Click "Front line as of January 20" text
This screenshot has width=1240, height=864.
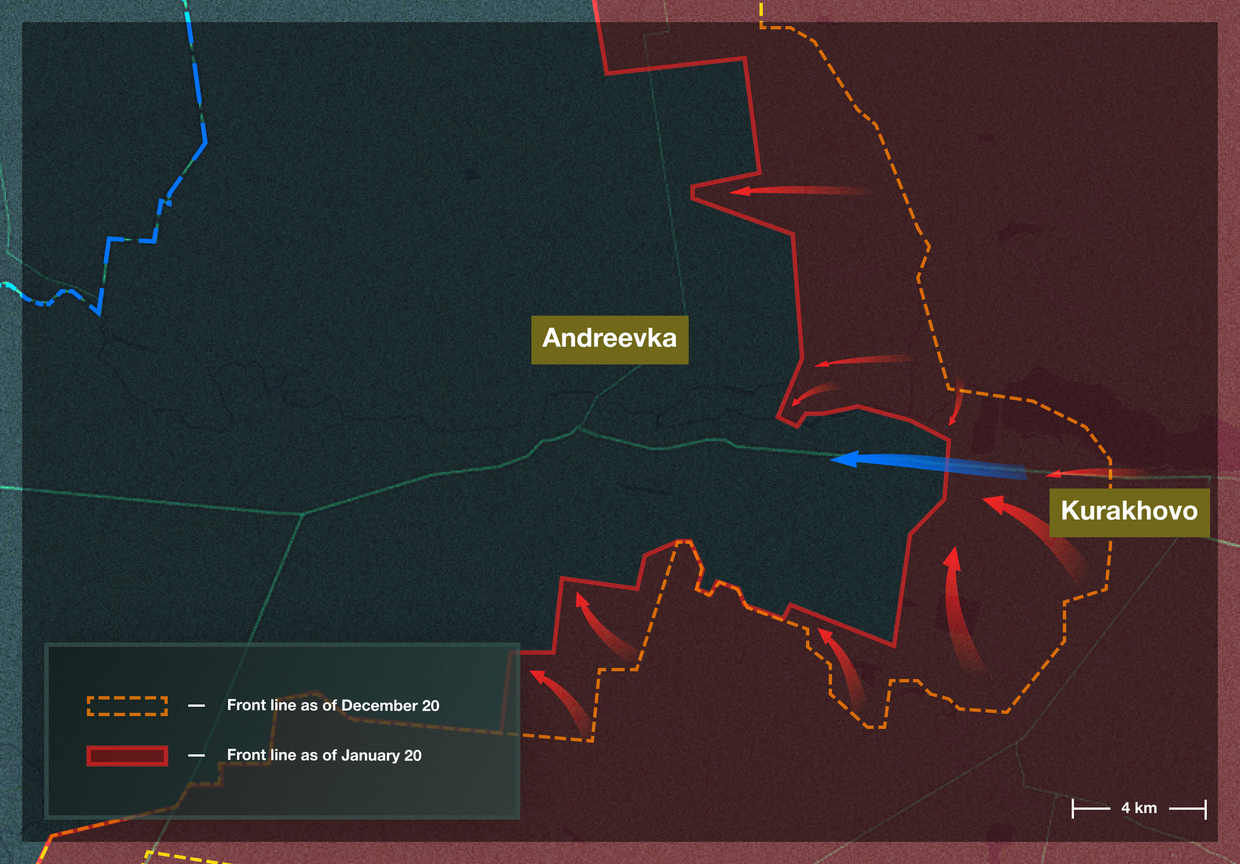click(x=324, y=755)
